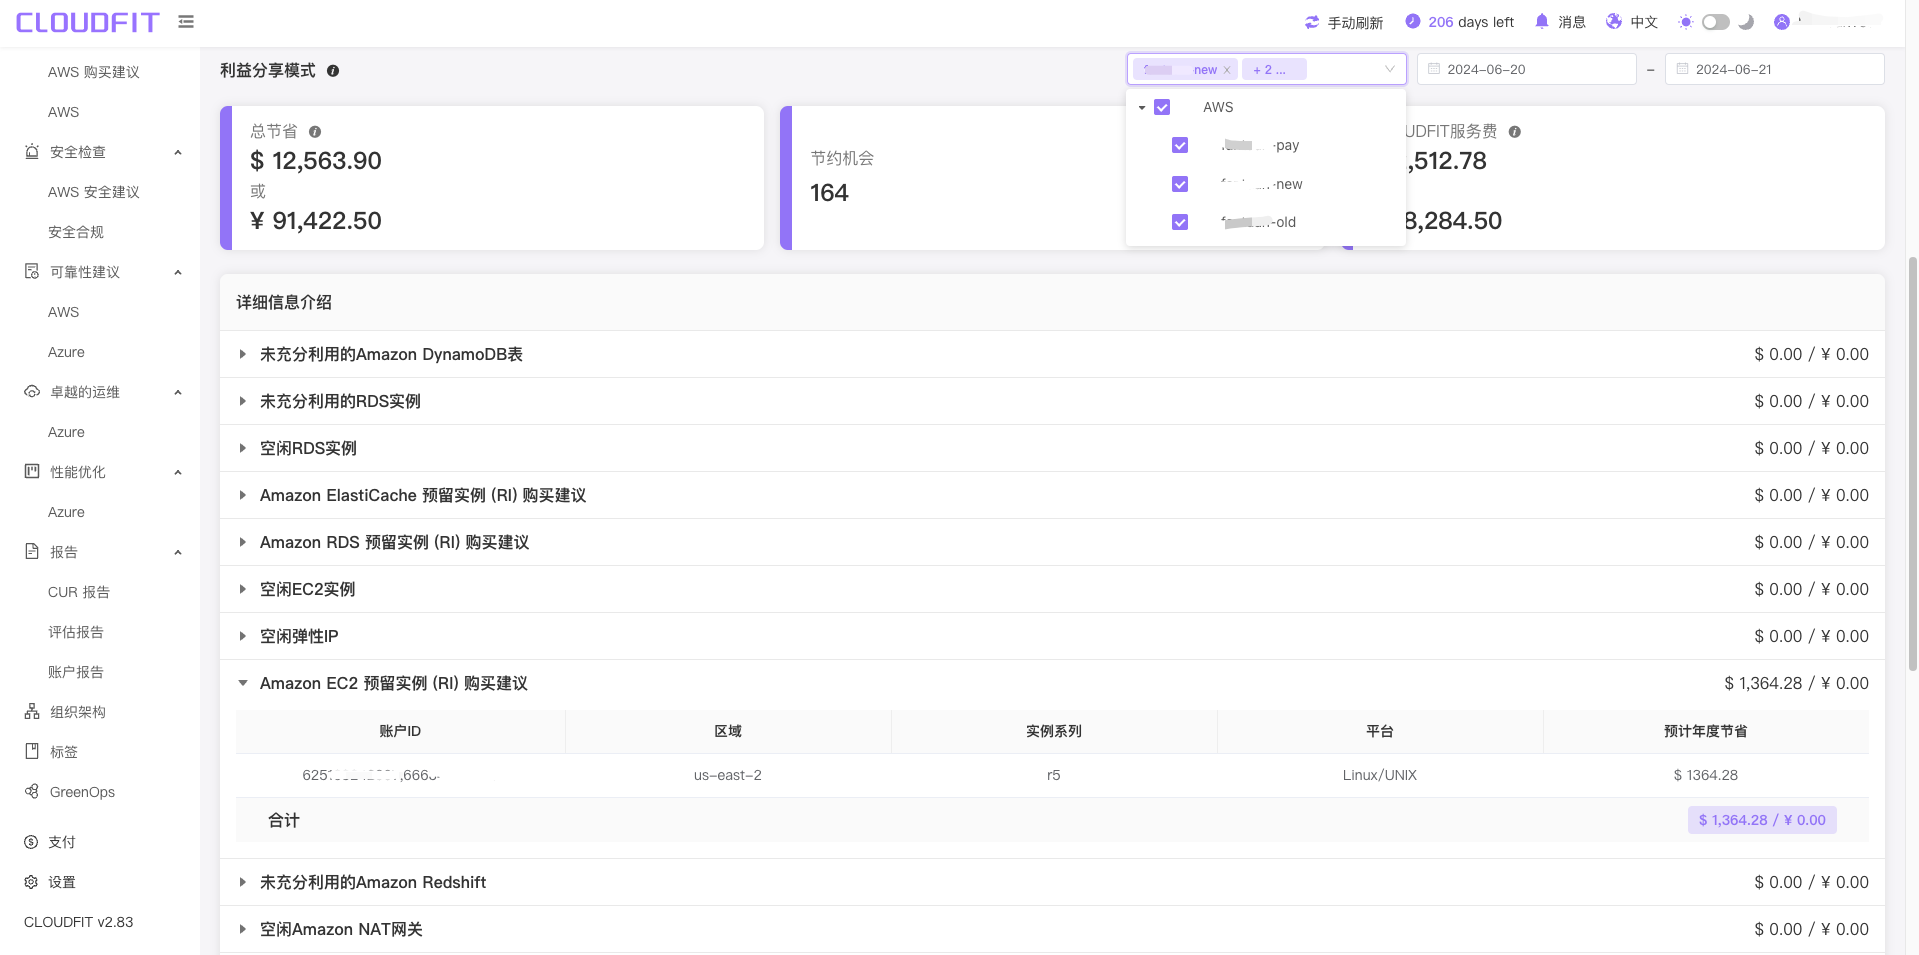Viewport: 1919px width, 955px height.
Task: Click the 报告 sidebar icon
Action: coord(32,552)
